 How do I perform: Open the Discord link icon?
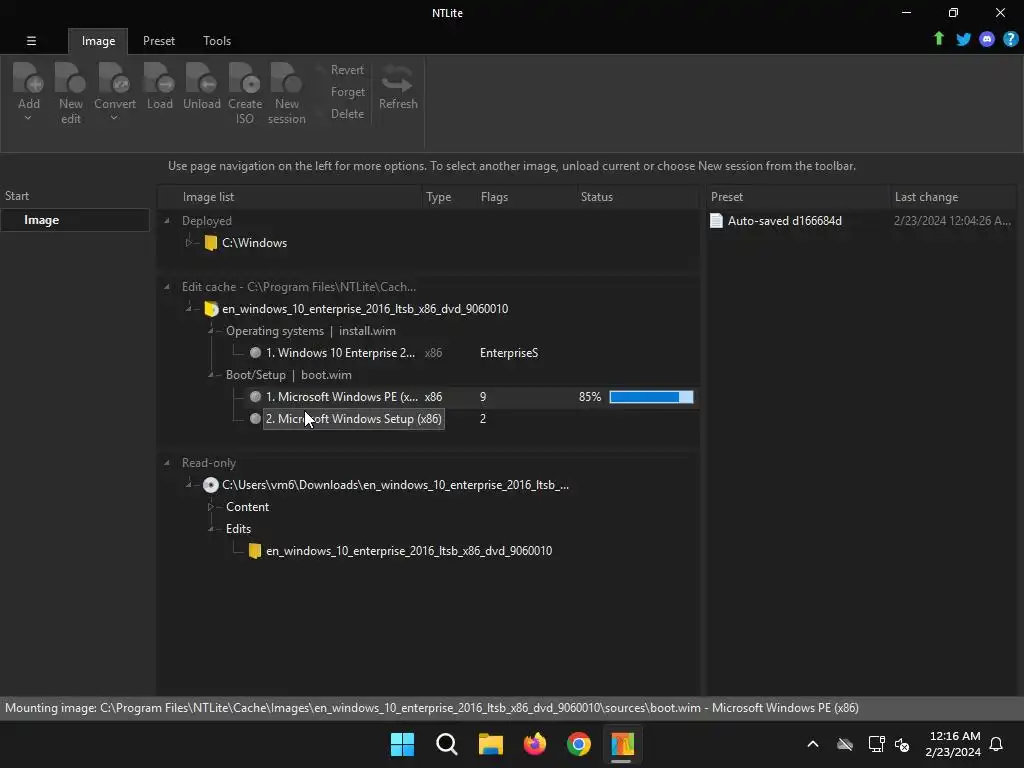click(x=987, y=39)
